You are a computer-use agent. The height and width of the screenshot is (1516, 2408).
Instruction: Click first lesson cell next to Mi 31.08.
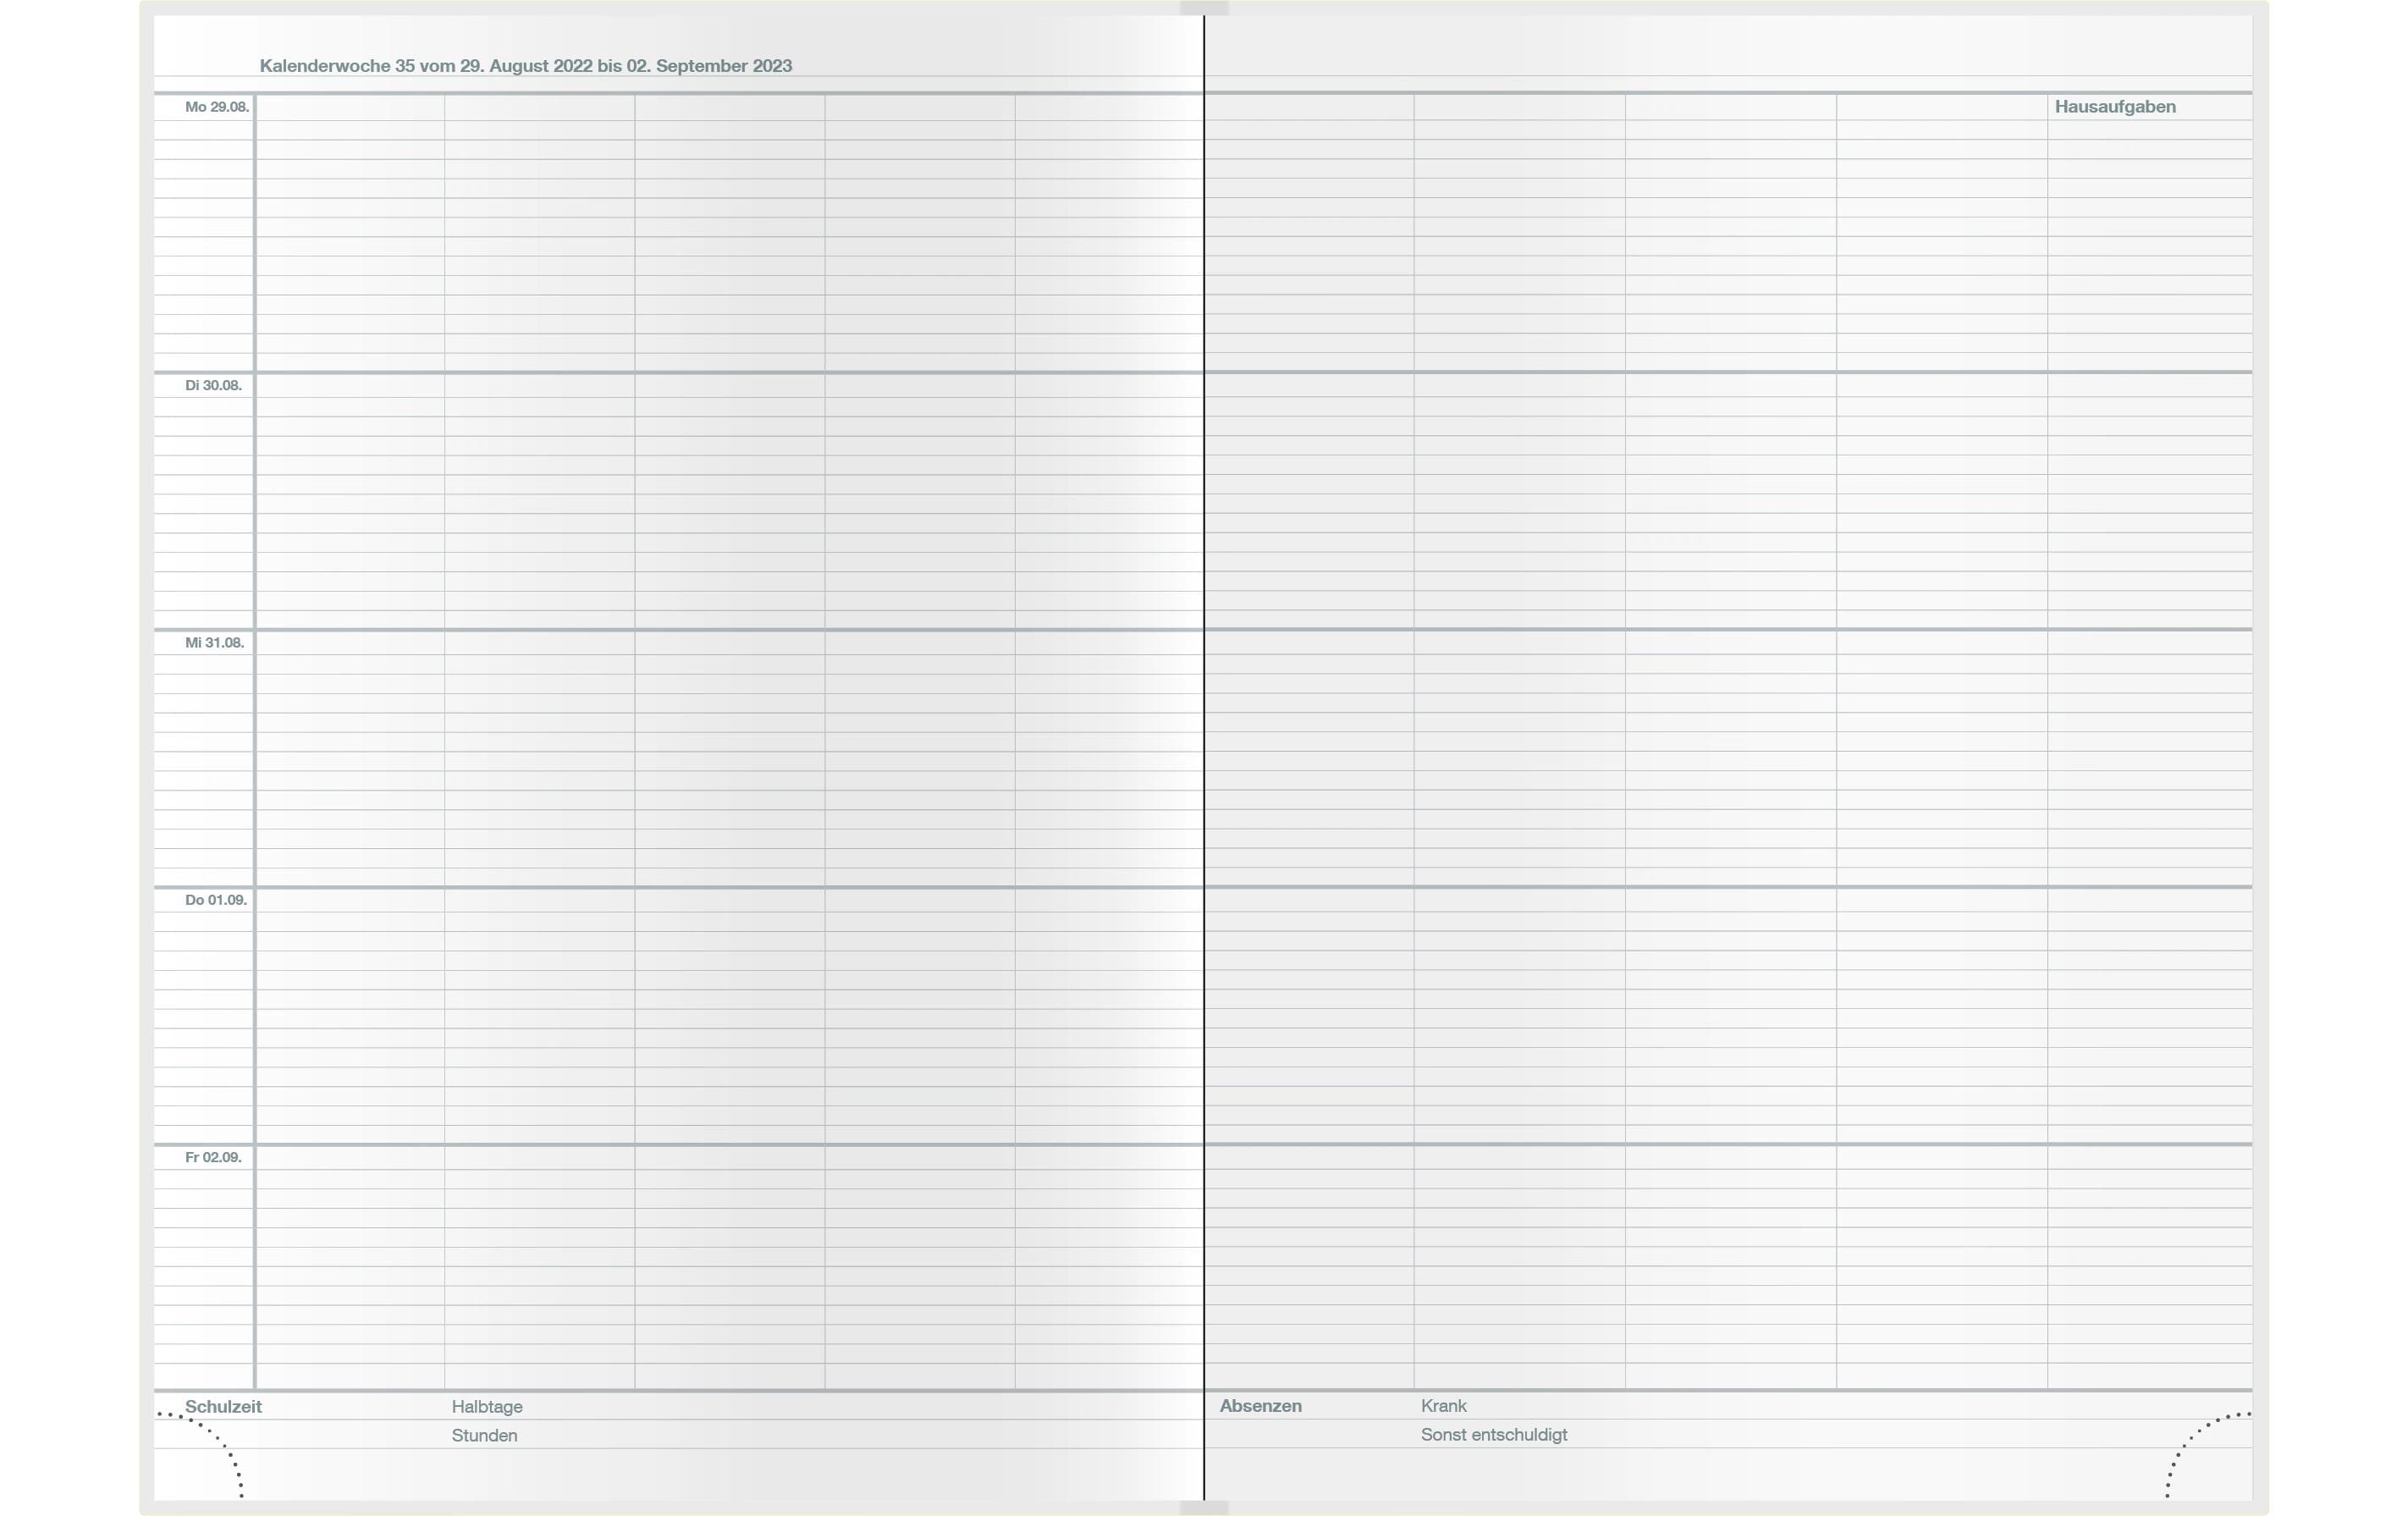coord(350,643)
